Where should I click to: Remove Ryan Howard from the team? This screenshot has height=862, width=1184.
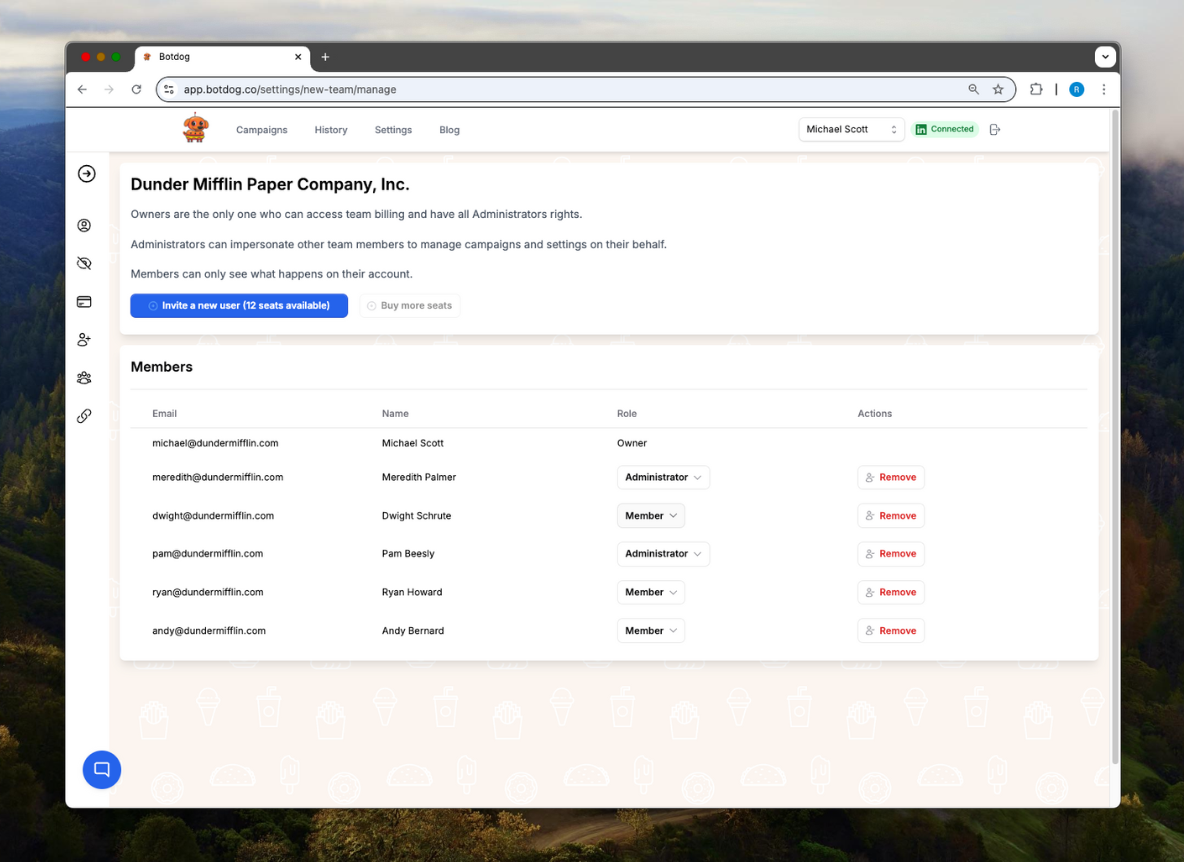(891, 592)
